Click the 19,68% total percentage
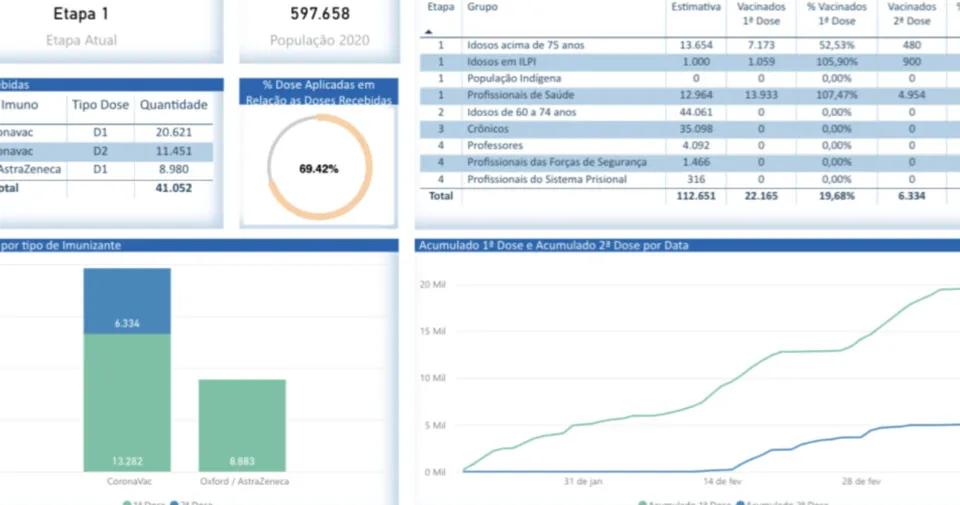This screenshot has height=505, width=960. click(x=836, y=196)
